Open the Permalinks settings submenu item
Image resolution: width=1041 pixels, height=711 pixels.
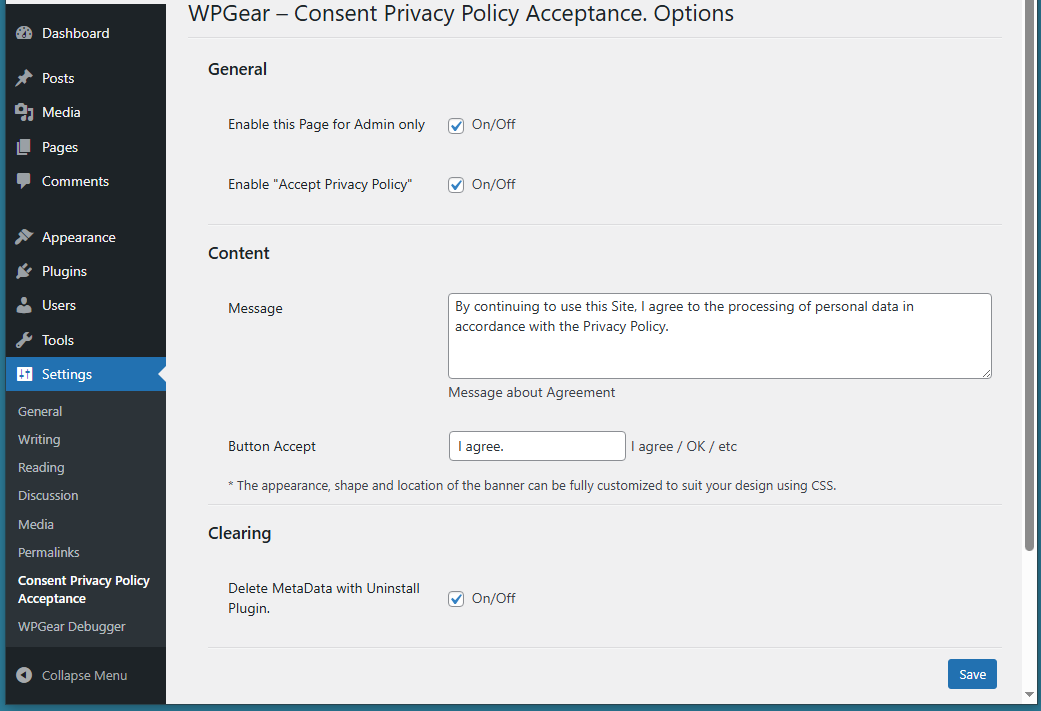[49, 552]
